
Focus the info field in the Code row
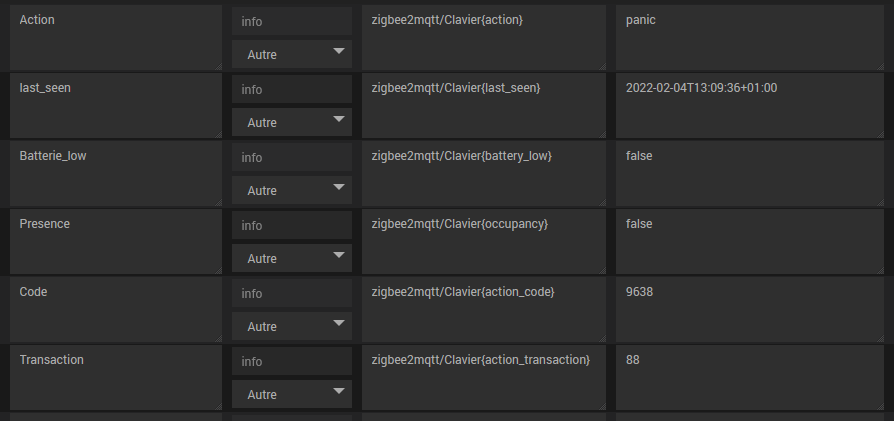tap(292, 293)
